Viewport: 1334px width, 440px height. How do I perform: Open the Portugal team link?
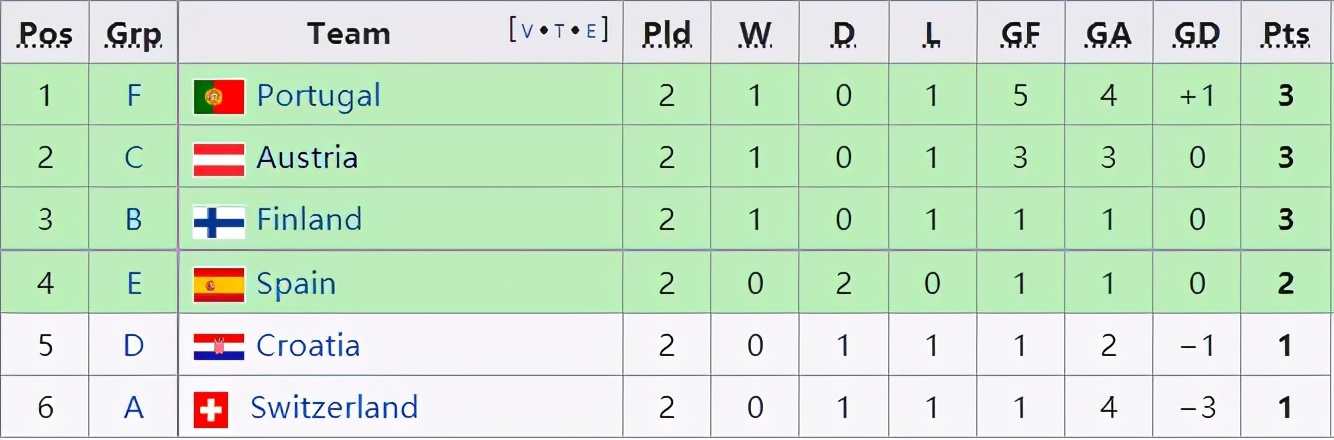[318, 96]
